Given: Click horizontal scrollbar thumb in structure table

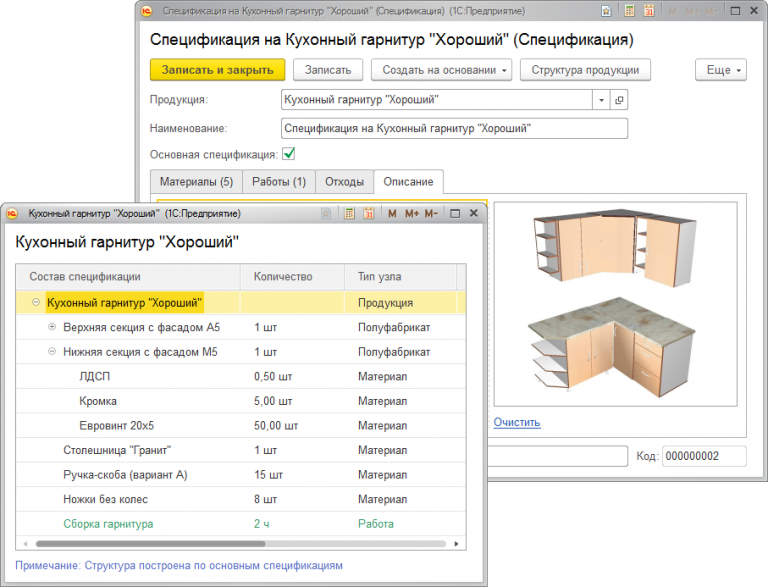Looking at the screenshot, I should [x=150, y=543].
